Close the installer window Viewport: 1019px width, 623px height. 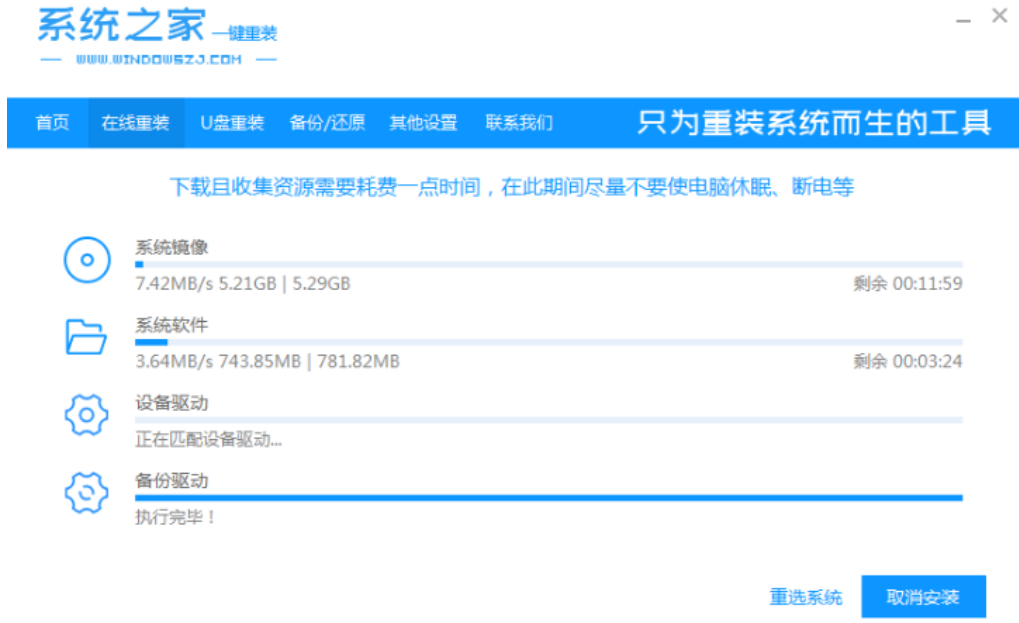click(1000, 16)
